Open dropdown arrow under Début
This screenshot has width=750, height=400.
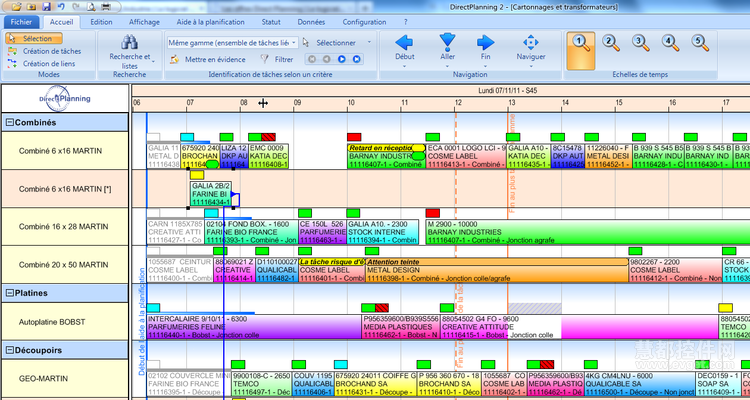point(404,66)
